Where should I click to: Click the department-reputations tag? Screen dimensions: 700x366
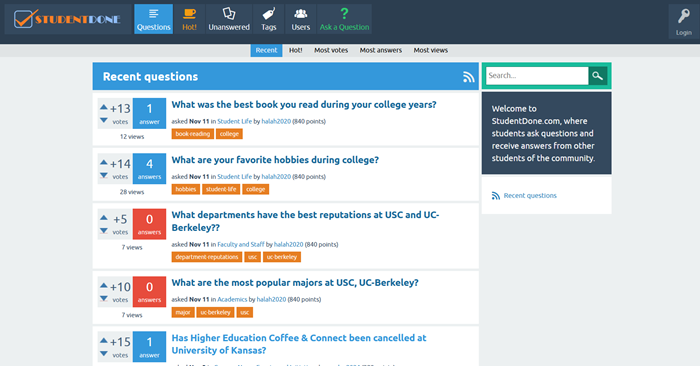point(207,257)
